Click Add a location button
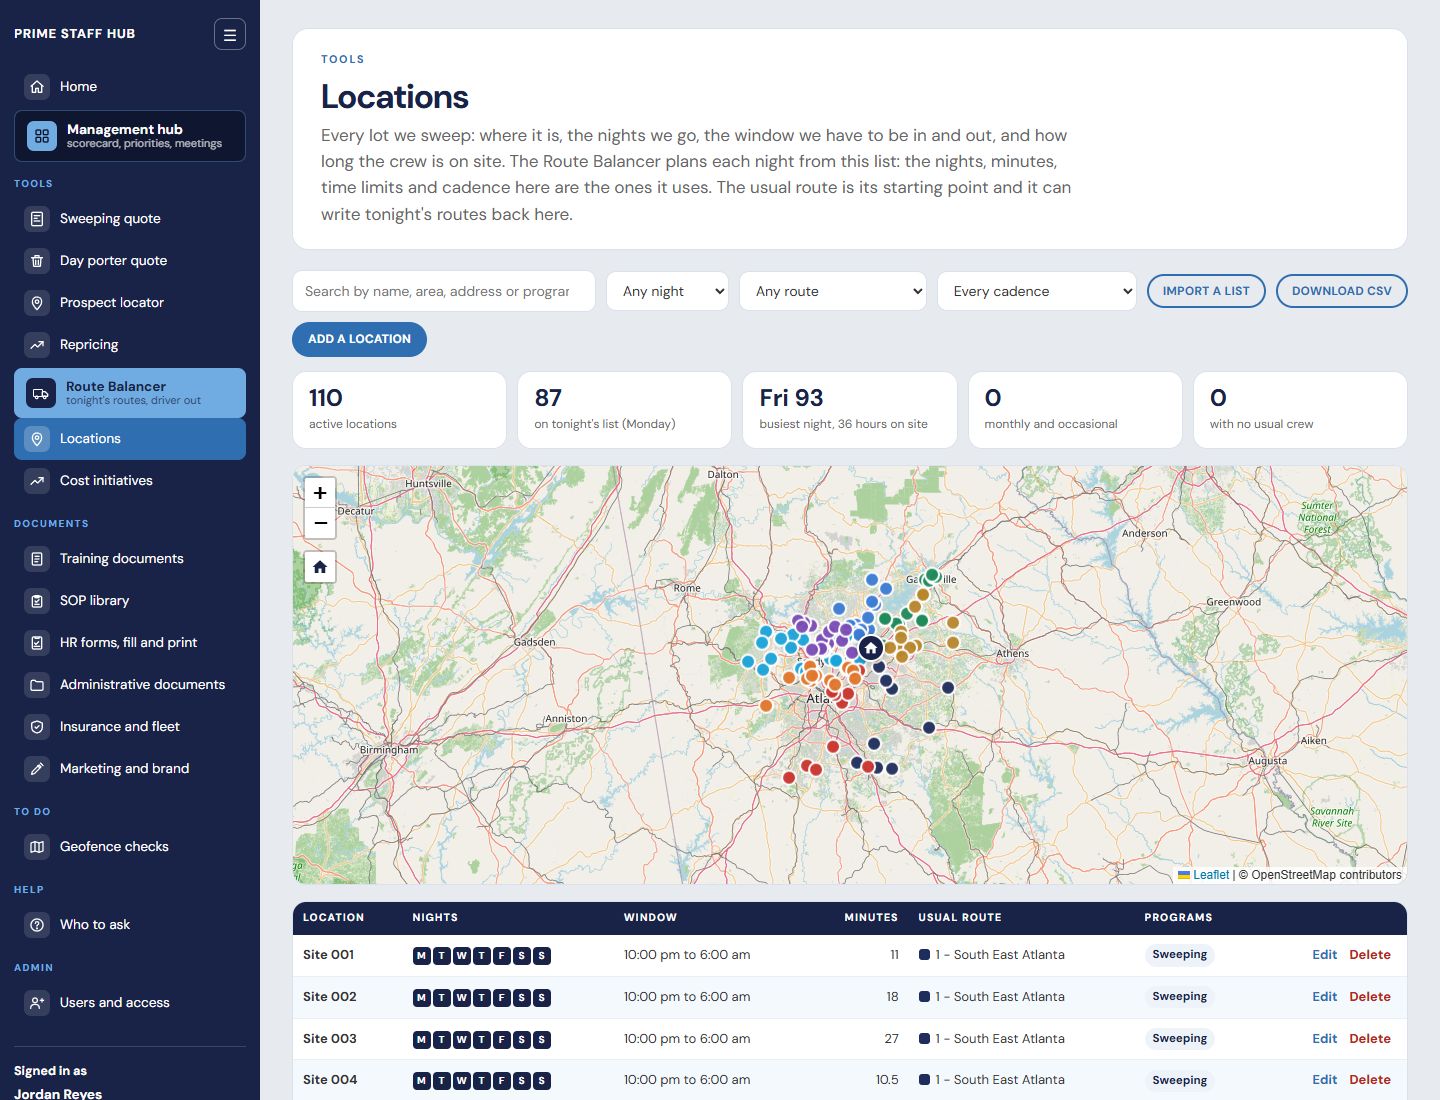Image resolution: width=1440 pixels, height=1100 pixels. [359, 339]
